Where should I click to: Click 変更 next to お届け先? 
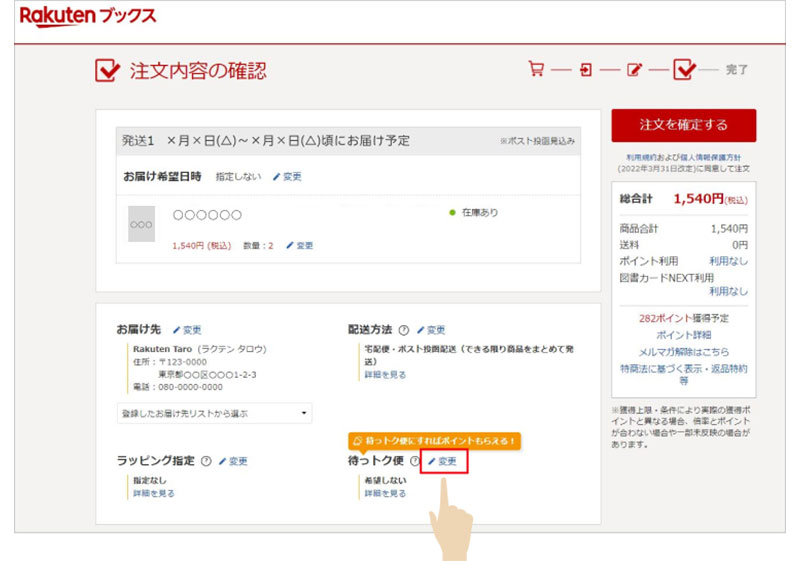(x=187, y=330)
